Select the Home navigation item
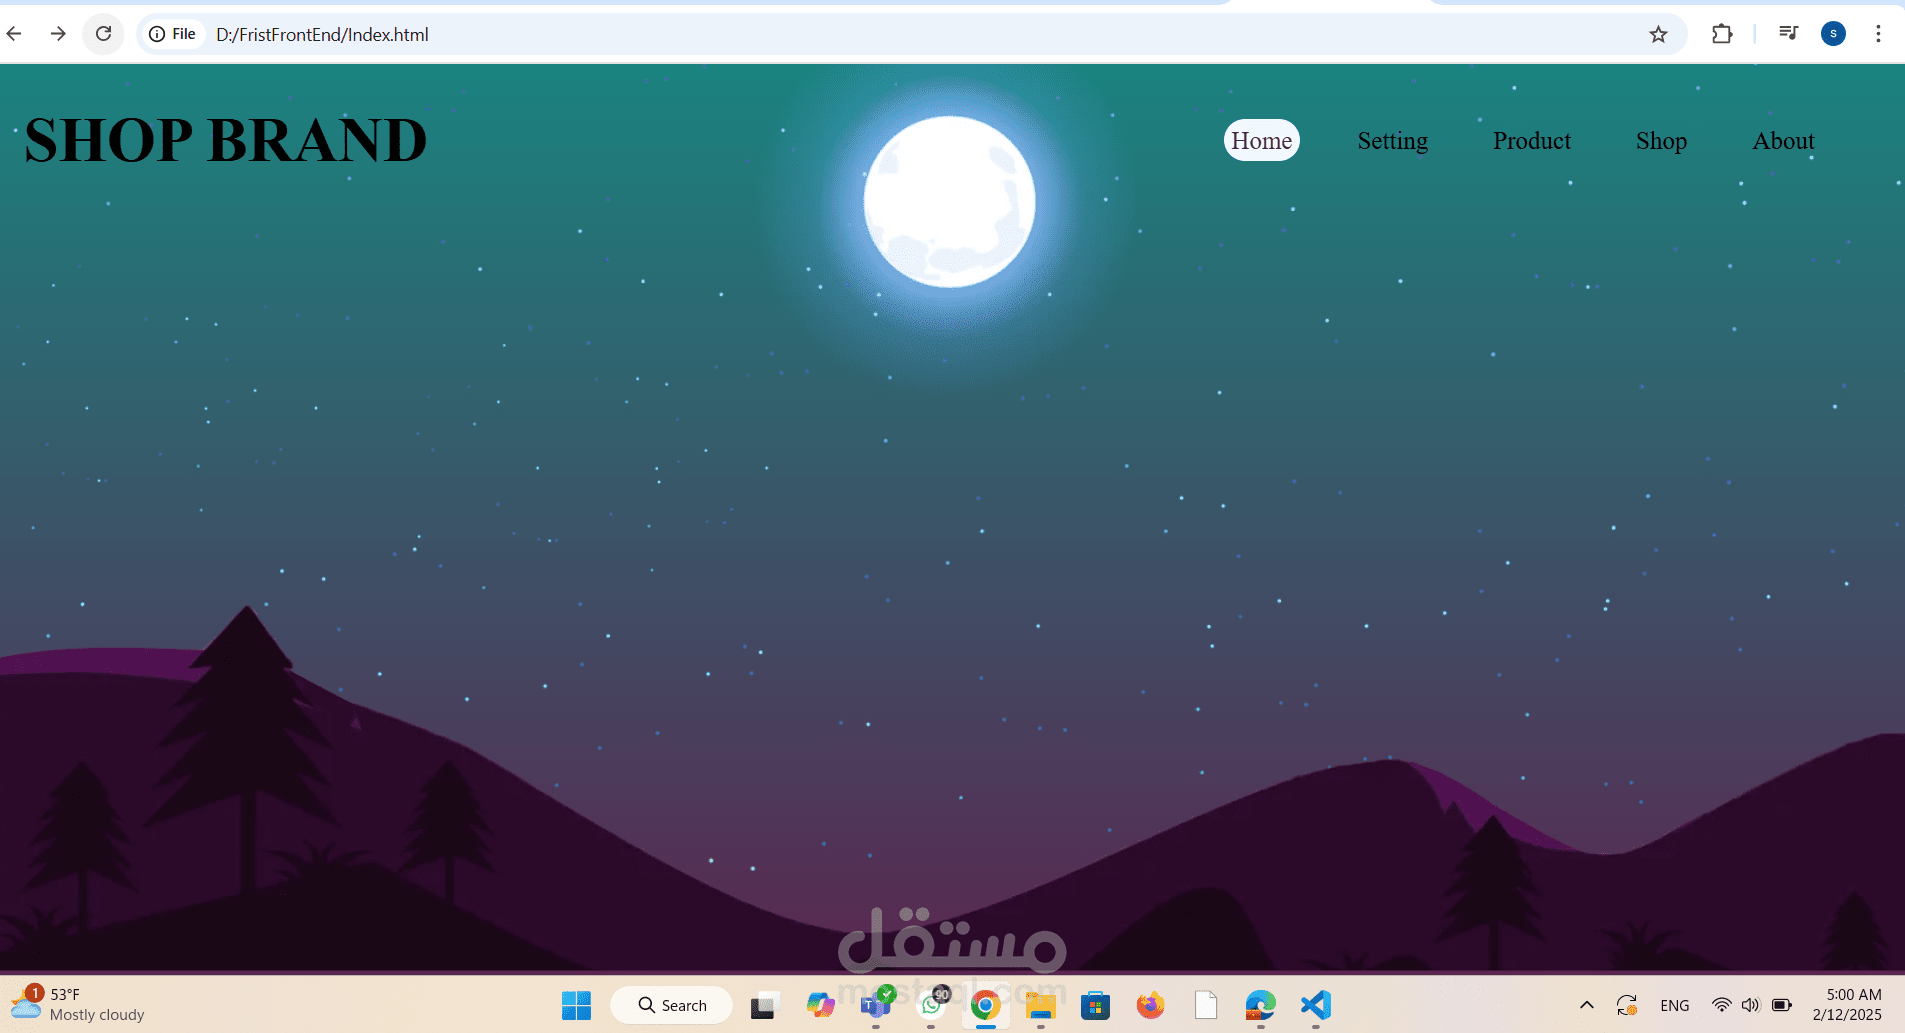Image resolution: width=1905 pixels, height=1033 pixels. point(1261,140)
